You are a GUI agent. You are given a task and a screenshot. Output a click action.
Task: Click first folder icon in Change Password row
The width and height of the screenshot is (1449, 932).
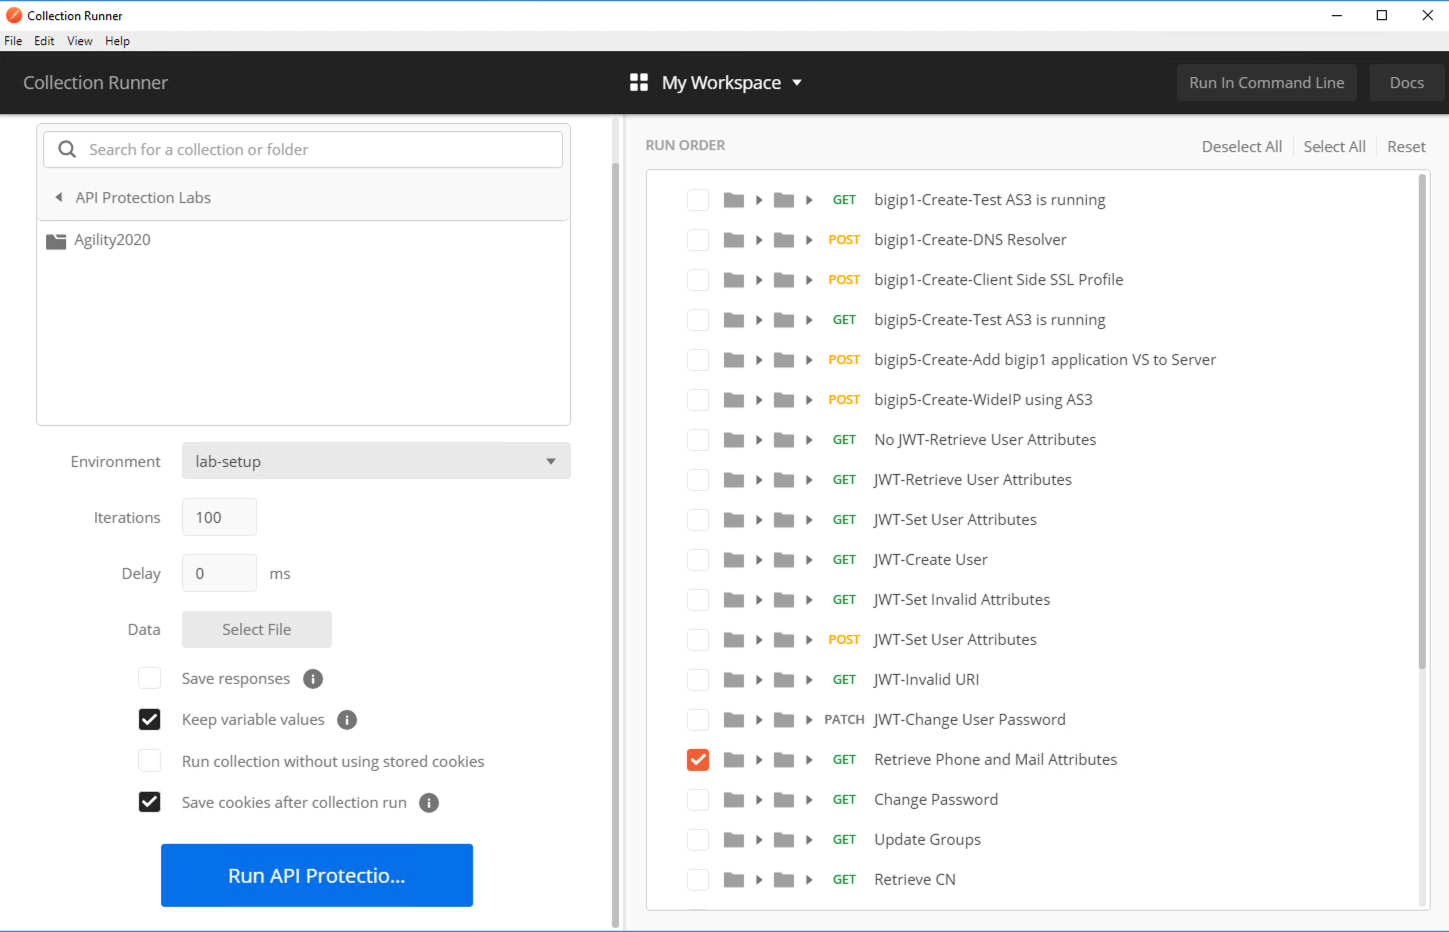[x=734, y=800]
